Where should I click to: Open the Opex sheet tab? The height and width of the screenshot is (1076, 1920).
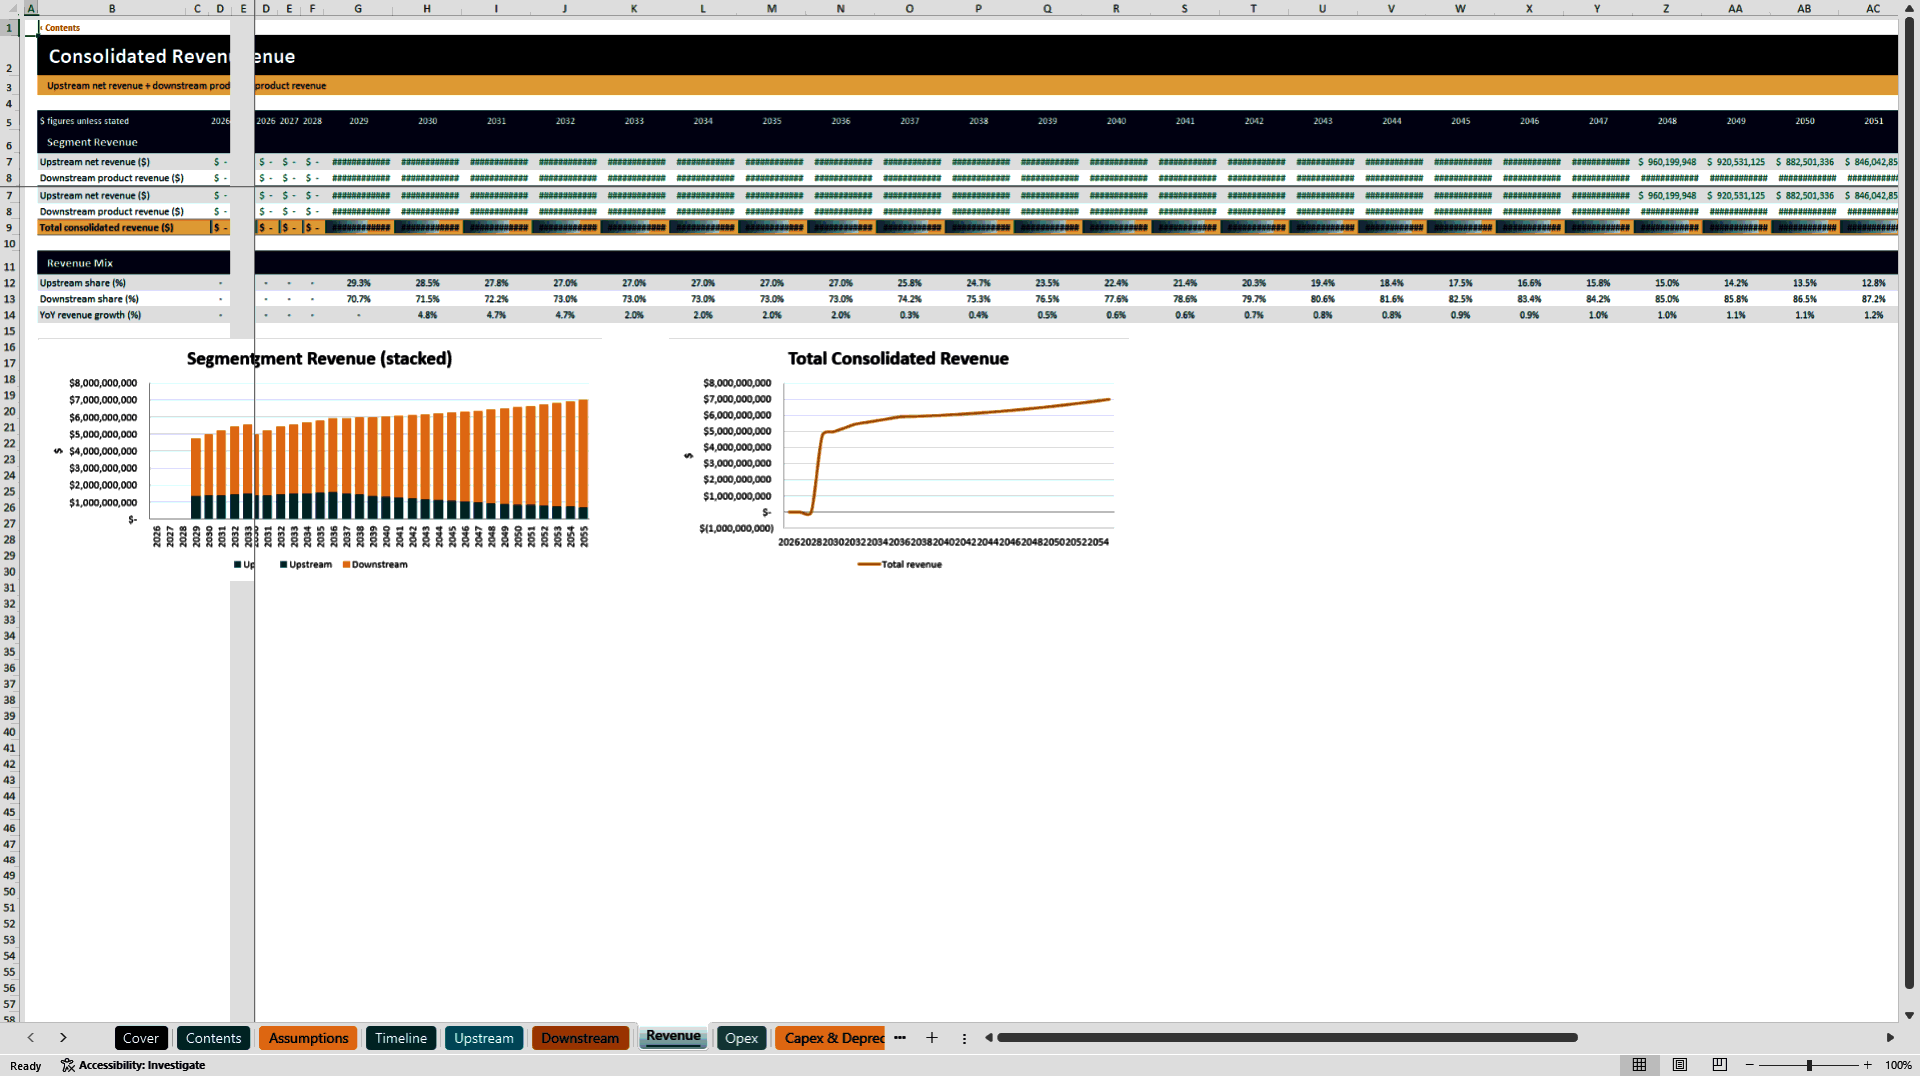(741, 1038)
